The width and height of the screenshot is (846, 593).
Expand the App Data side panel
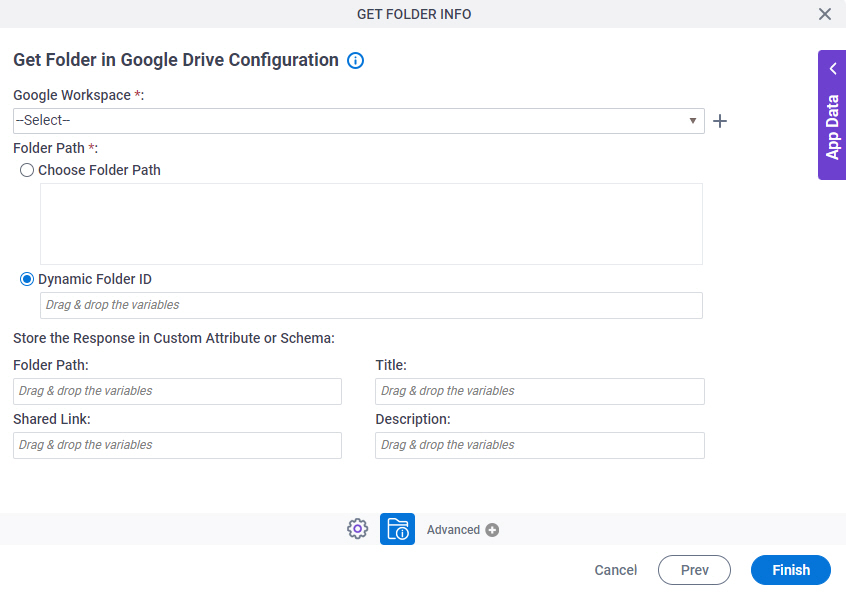click(x=832, y=115)
